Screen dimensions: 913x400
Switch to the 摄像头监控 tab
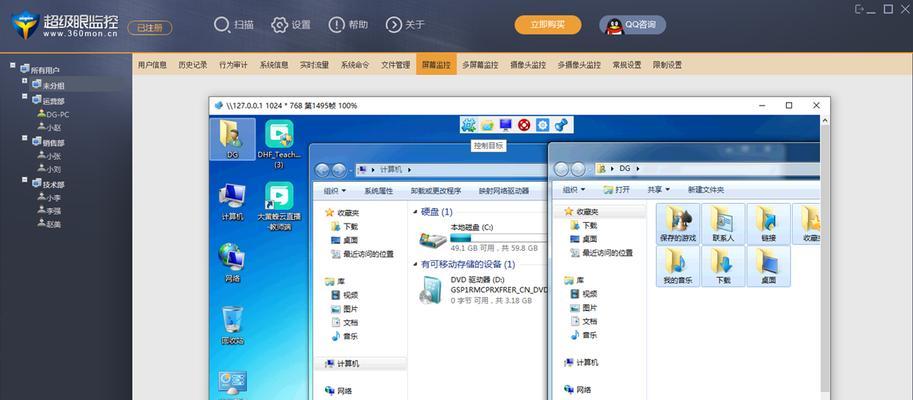528,65
